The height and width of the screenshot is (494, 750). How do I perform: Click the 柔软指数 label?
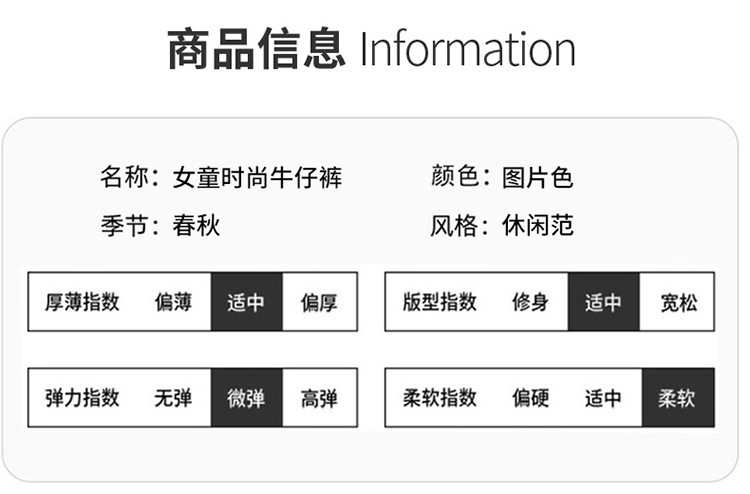click(440, 398)
